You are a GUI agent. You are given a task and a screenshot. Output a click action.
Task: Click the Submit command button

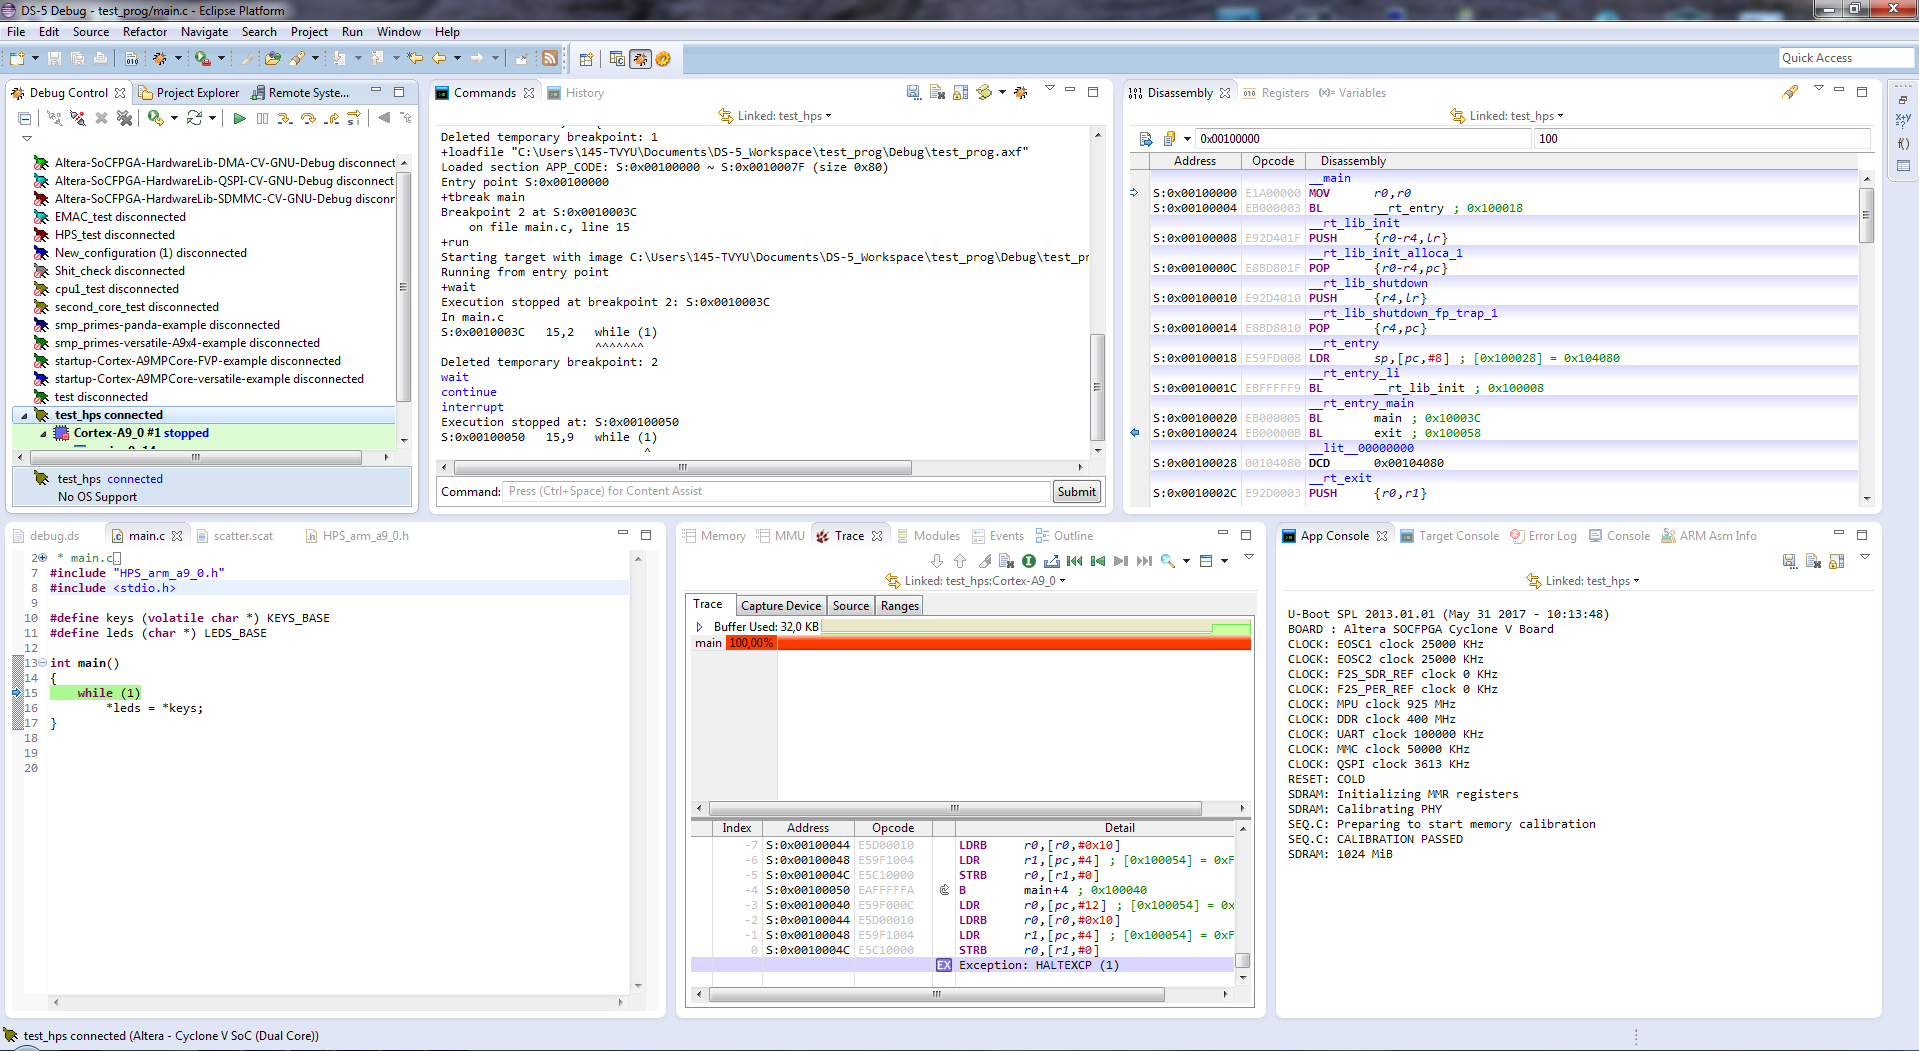1076,491
